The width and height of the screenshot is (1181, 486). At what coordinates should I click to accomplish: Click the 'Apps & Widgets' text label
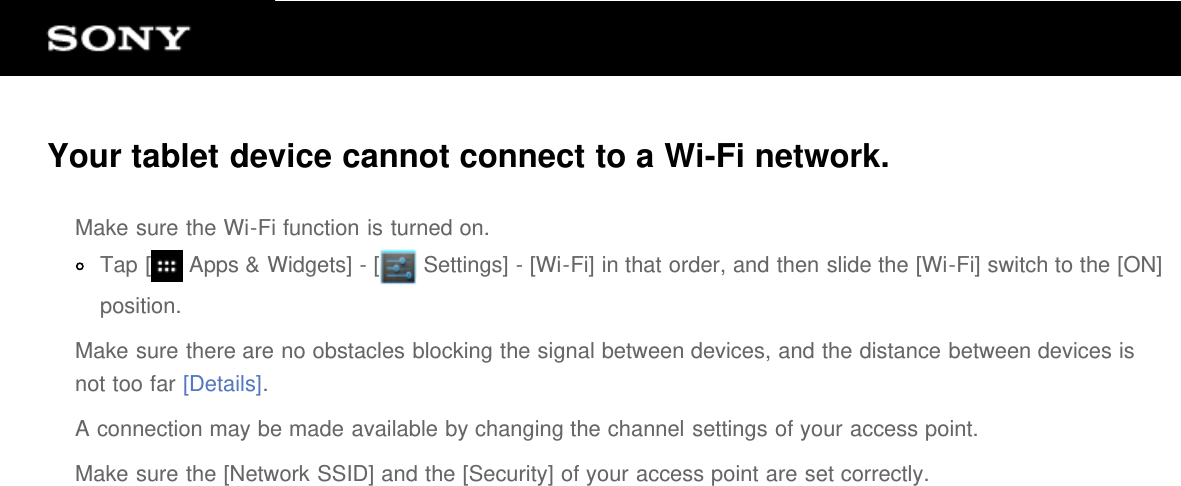(267, 266)
